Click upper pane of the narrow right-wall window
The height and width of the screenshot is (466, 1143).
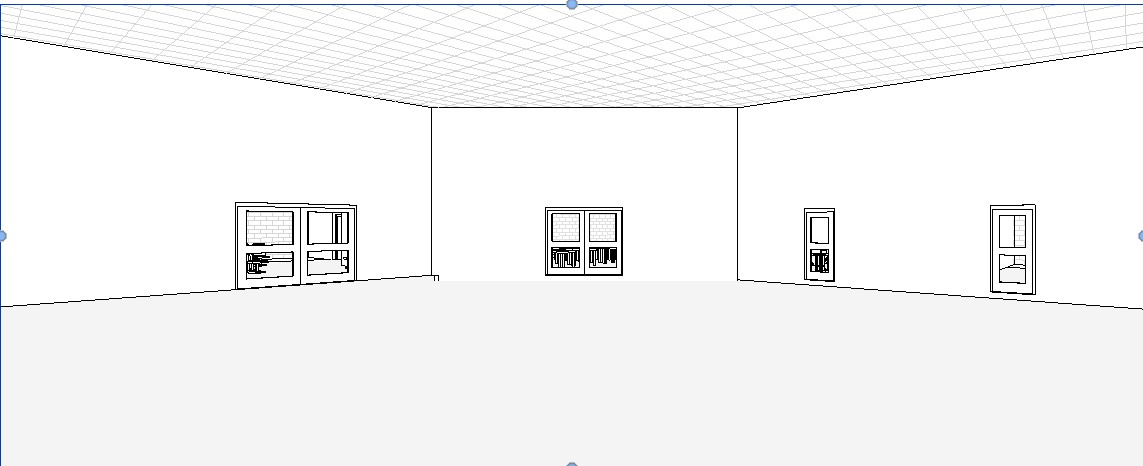pyautogui.click(x=819, y=230)
